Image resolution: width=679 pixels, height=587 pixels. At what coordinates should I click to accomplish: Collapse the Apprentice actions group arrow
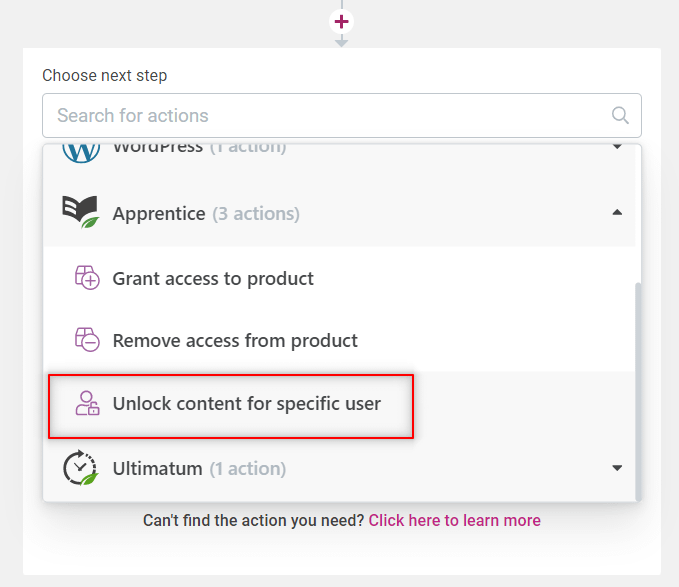click(617, 212)
